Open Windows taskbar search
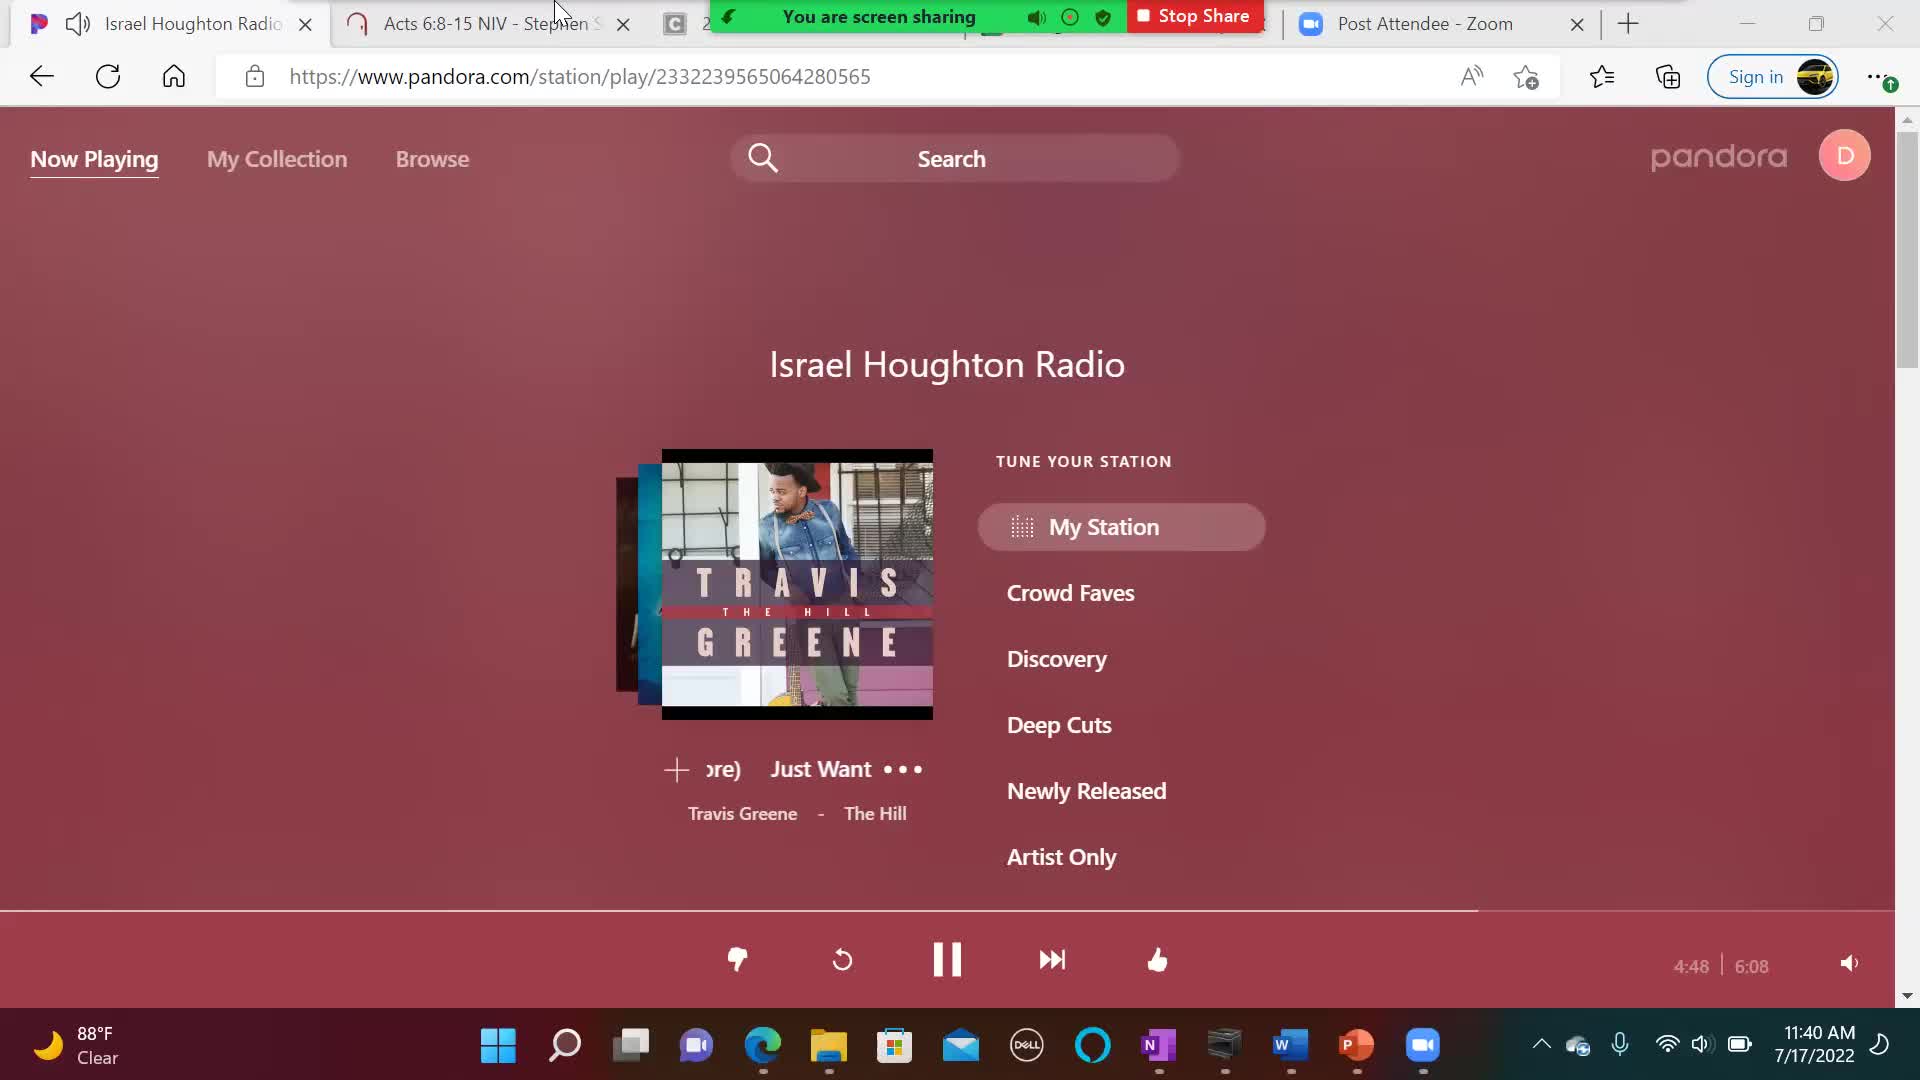Viewport: 1920px width, 1080px height. 565,1046
